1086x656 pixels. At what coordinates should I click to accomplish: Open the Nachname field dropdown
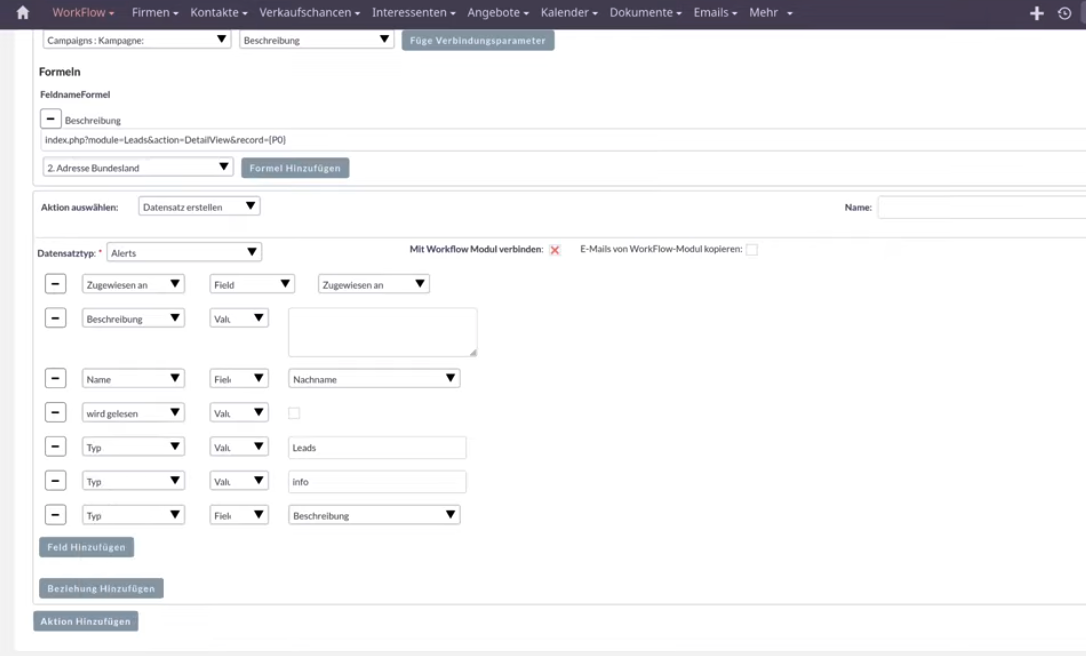tap(374, 379)
